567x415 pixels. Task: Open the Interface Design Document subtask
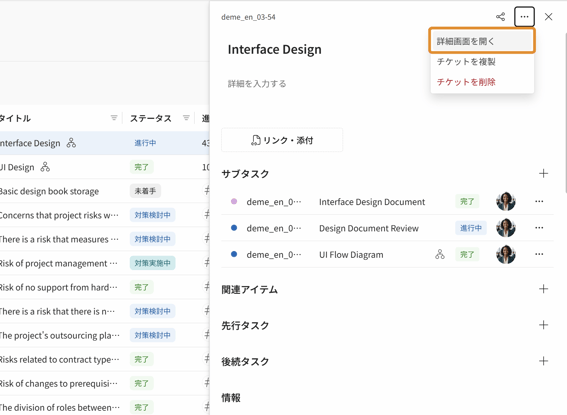tap(372, 202)
